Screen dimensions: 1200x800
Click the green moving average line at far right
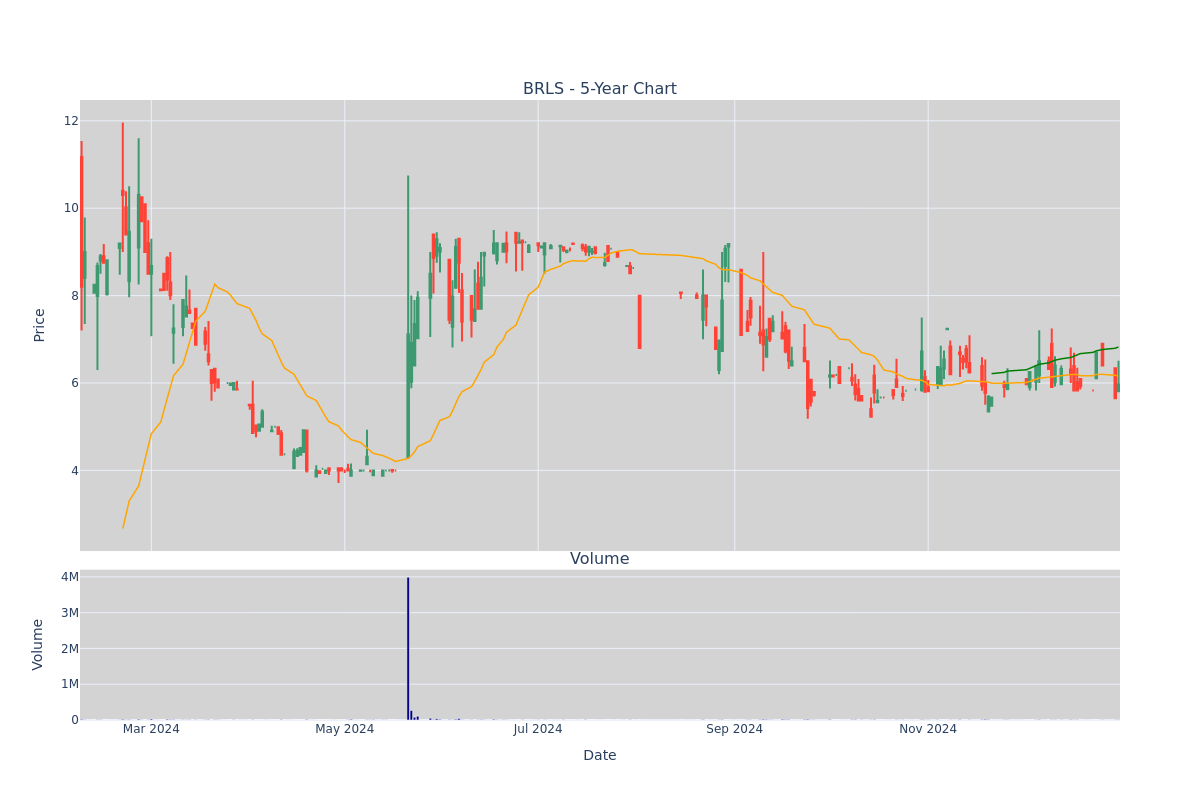pos(1055,360)
